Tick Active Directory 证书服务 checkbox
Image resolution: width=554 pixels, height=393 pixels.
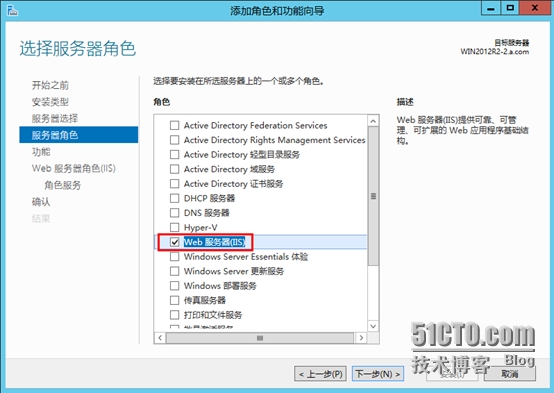click(x=175, y=184)
